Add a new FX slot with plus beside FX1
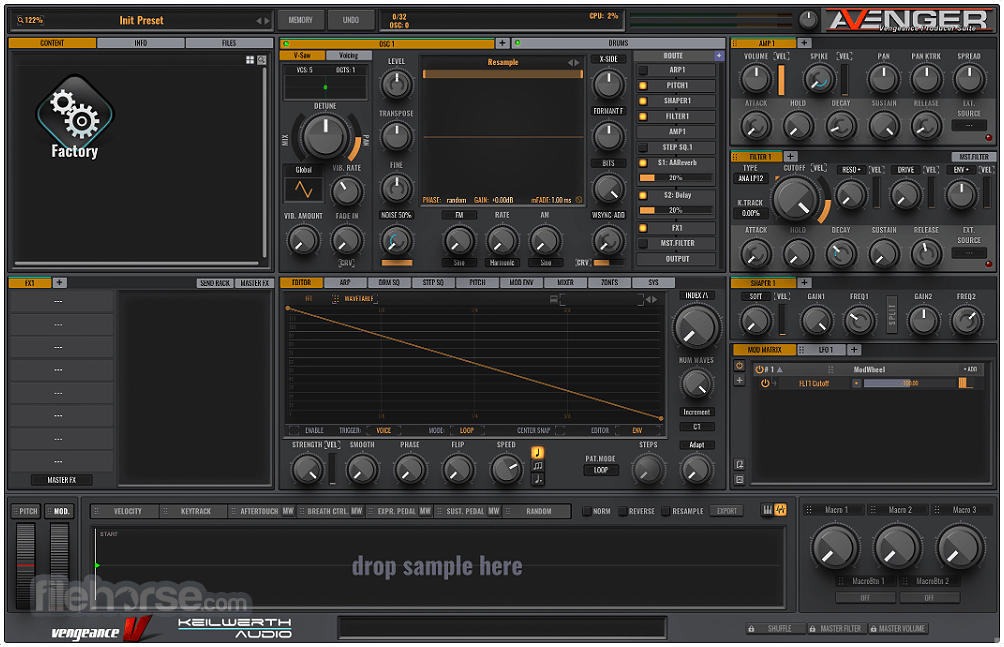The height and width of the screenshot is (647, 1004). pos(59,283)
